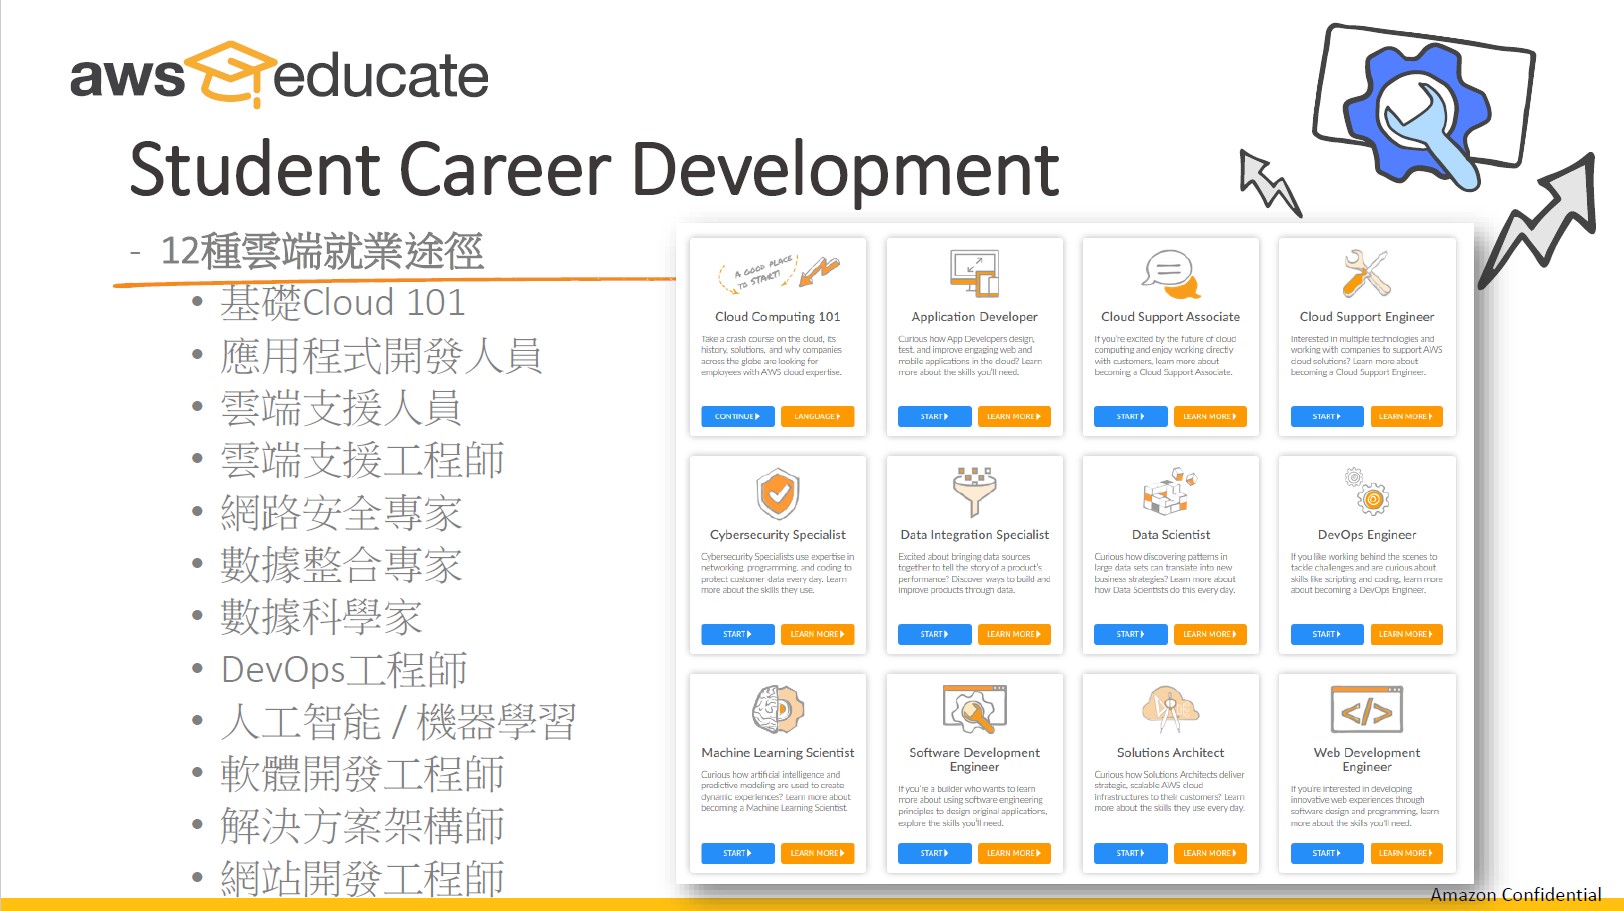Click the Software Development Engineer icon
The image size is (1624, 911).
tap(974, 709)
